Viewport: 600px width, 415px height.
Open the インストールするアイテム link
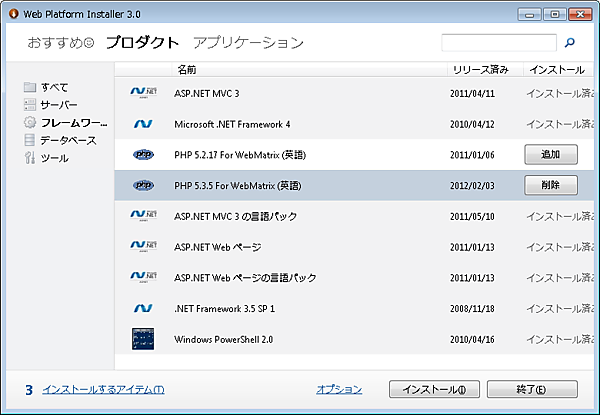coord(102,389)
